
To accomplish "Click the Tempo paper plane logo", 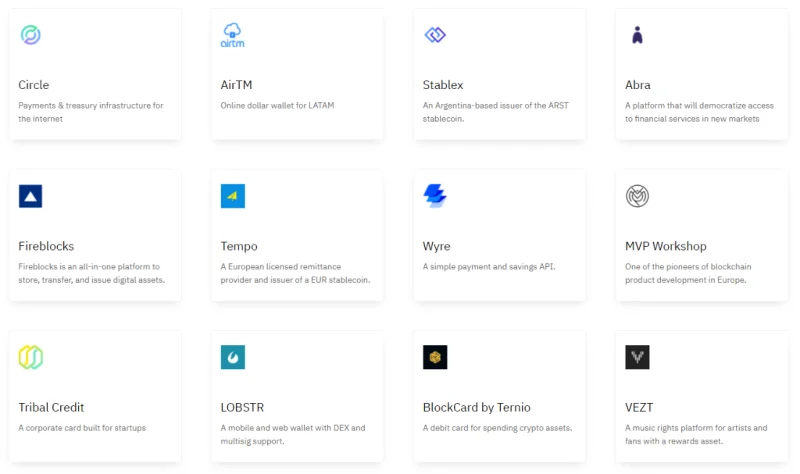I will 233,196.
